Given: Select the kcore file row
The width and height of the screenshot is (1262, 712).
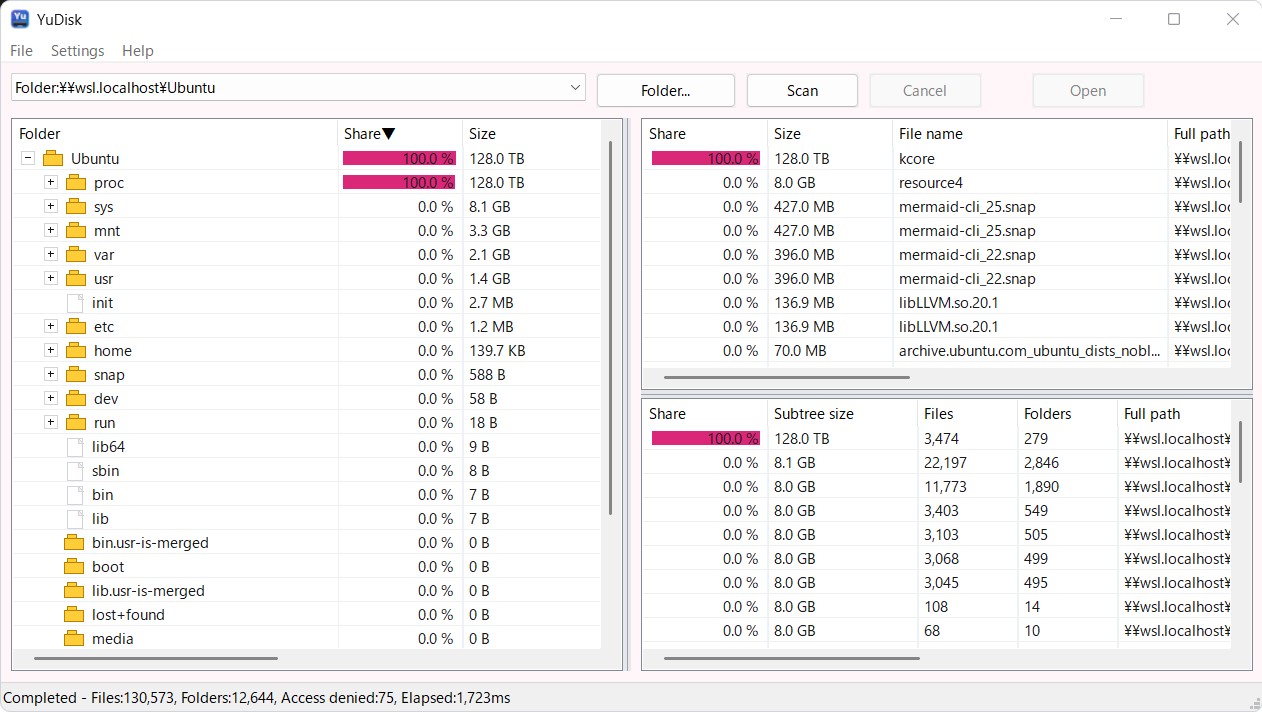Looking at the screenshot, I should (x=936, y=158).
